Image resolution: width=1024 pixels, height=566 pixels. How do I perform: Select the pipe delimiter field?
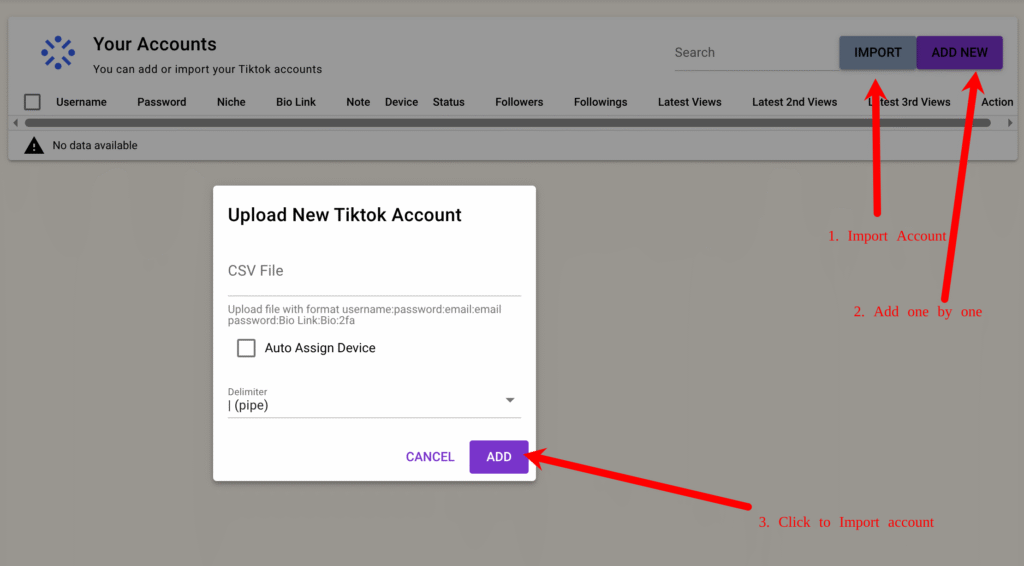pyautogui.click(x=360, y=405)
